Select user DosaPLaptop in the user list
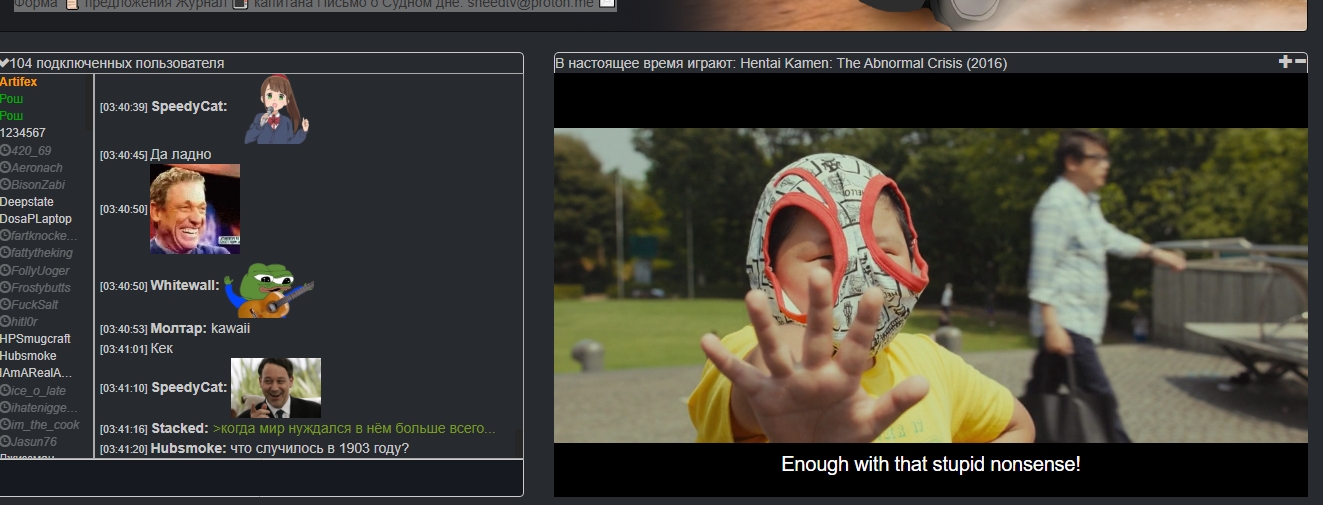1323x505 pixels. [36, 219]
